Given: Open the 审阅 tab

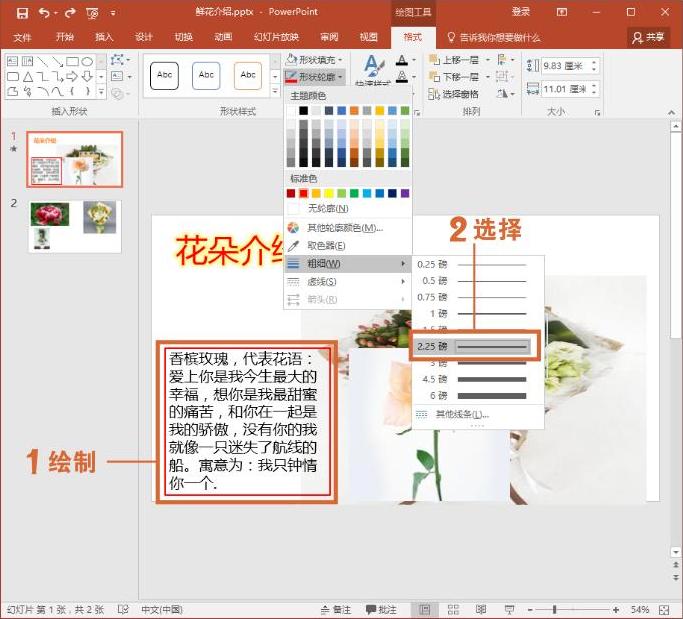Looking at the screenshot, I should tap(329, 37).
